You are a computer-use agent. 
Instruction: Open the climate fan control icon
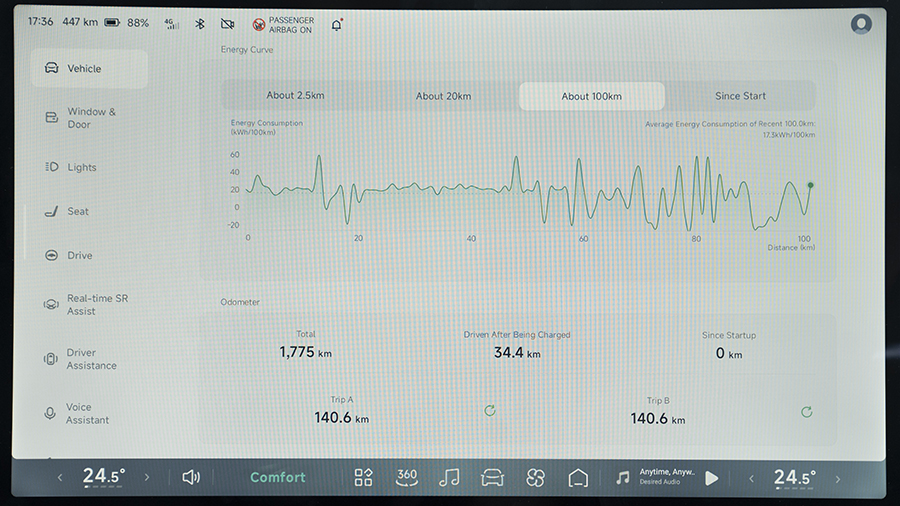535,477
